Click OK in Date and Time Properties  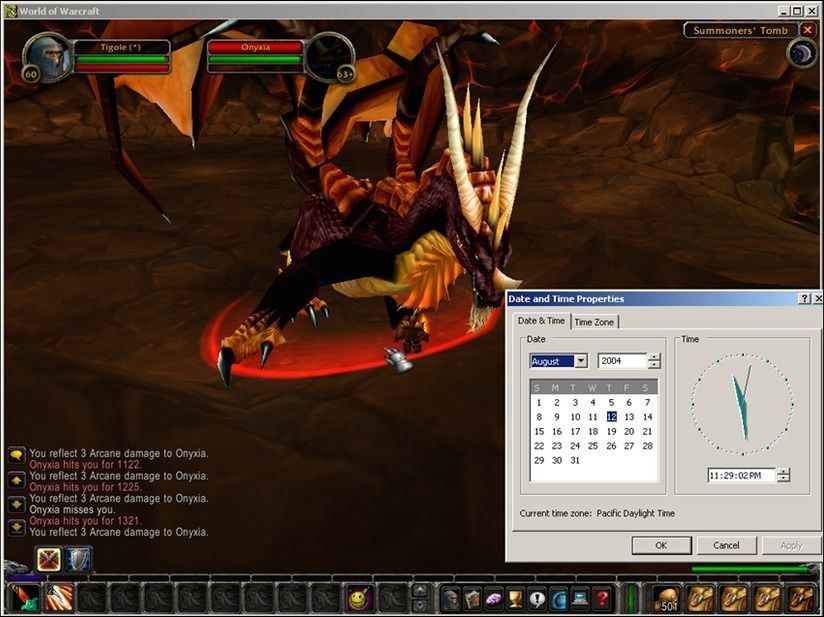(x=661, y=546)
